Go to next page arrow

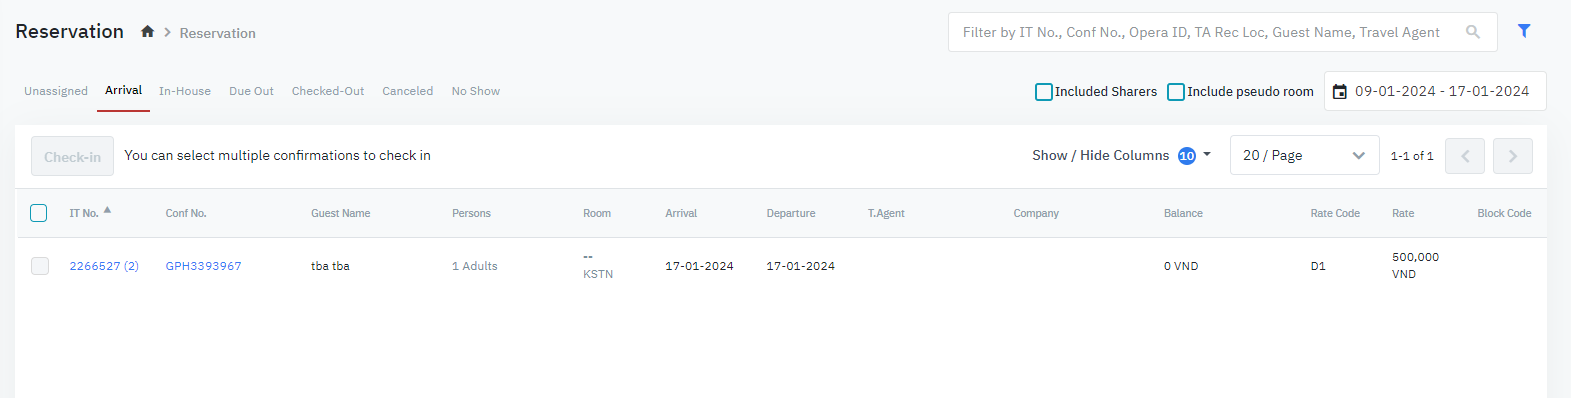1513,156
